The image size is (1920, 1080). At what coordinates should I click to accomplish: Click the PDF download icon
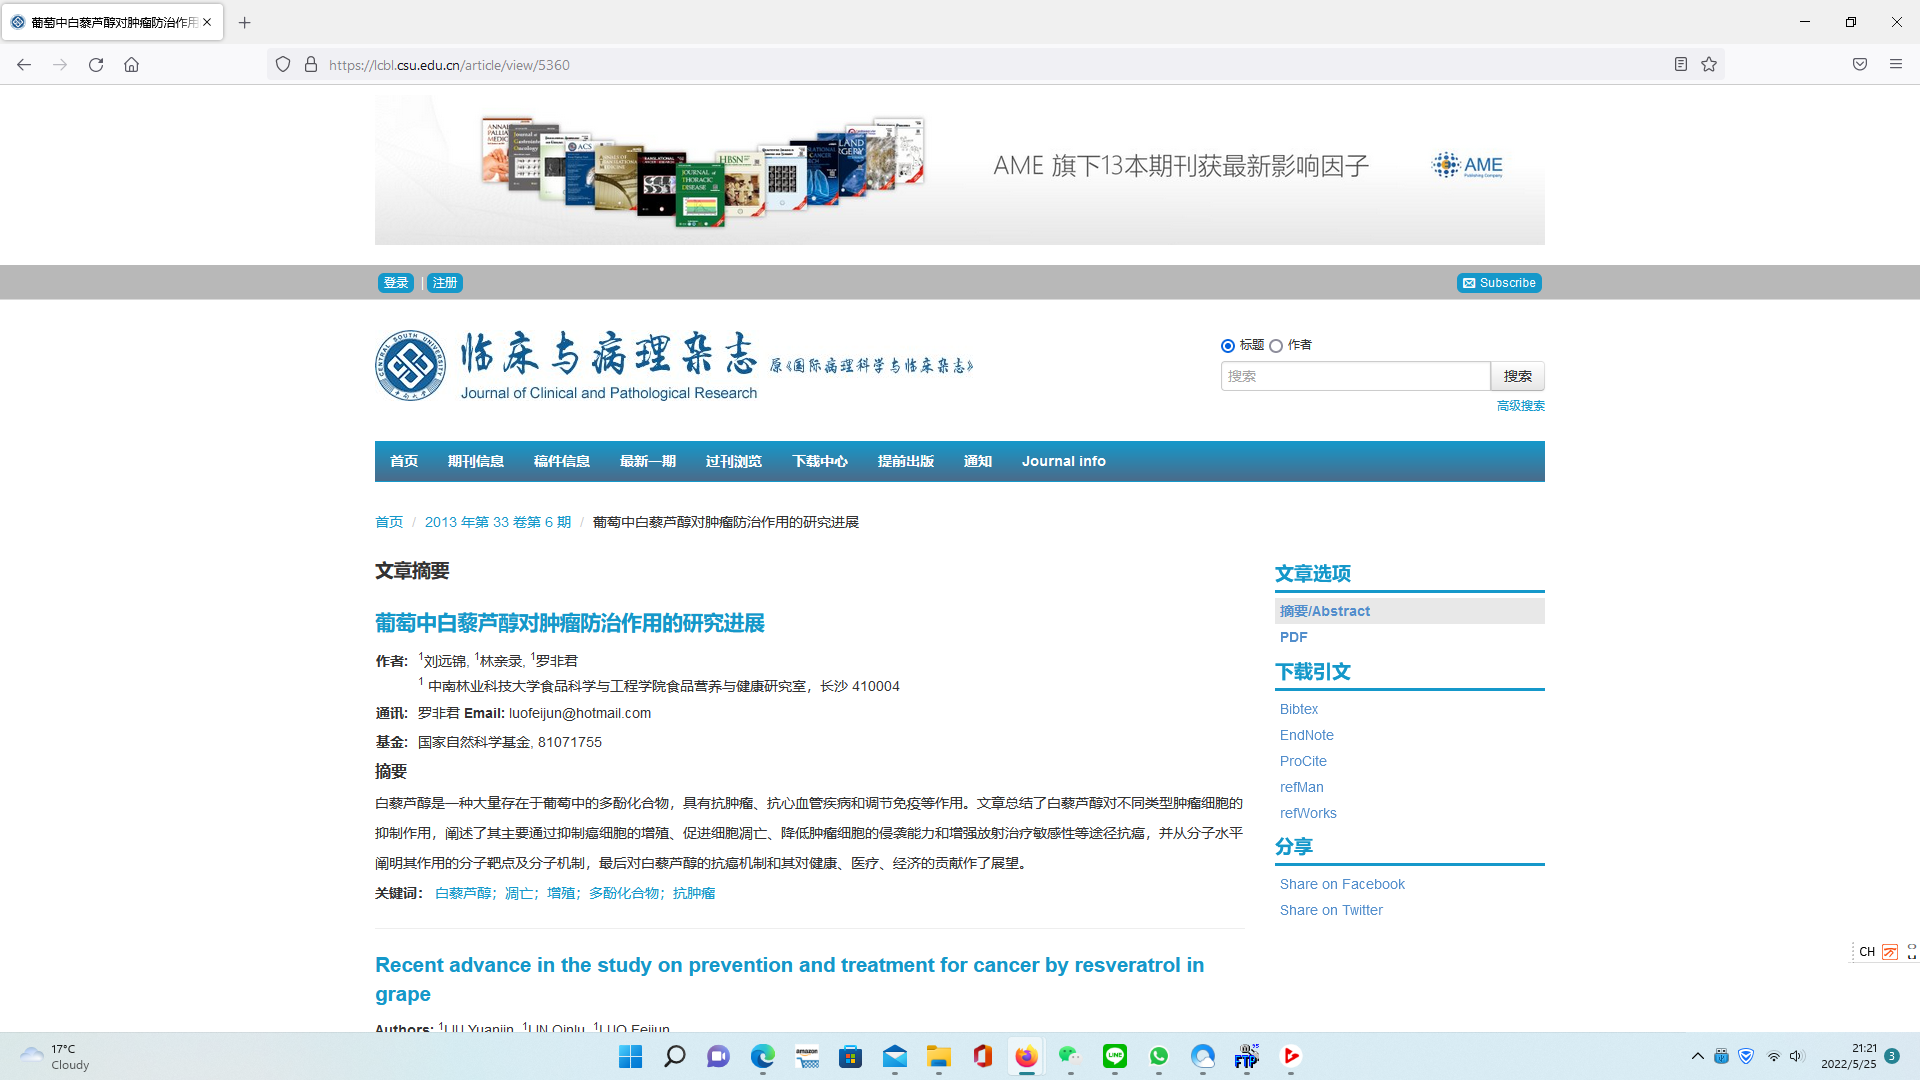click(x=1294, y=637)
